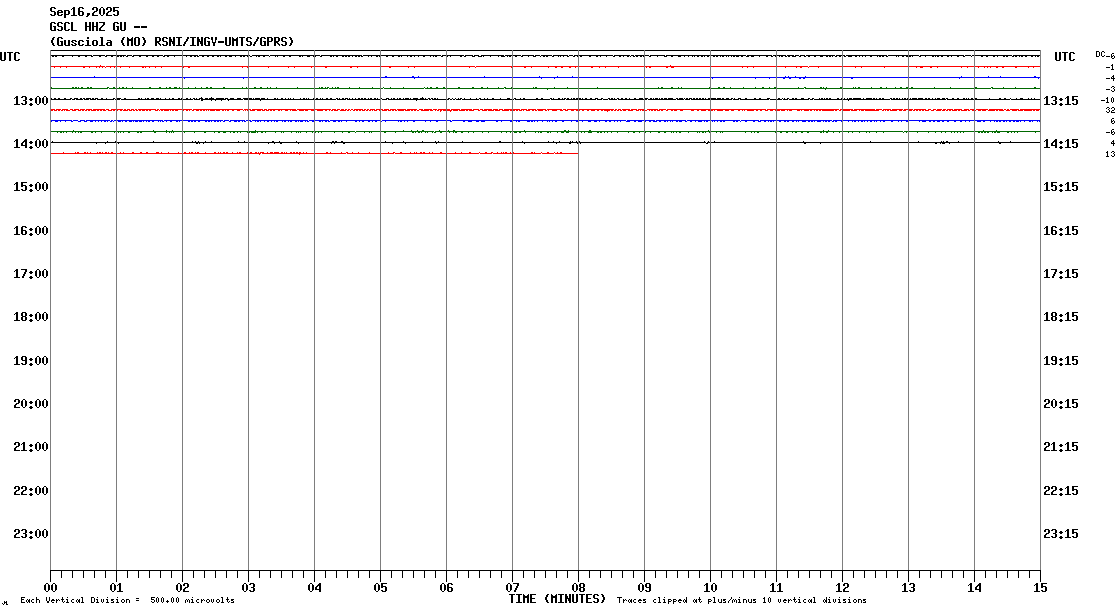
Task: Click the 19:00 hour label
Action: click(31, 361)
